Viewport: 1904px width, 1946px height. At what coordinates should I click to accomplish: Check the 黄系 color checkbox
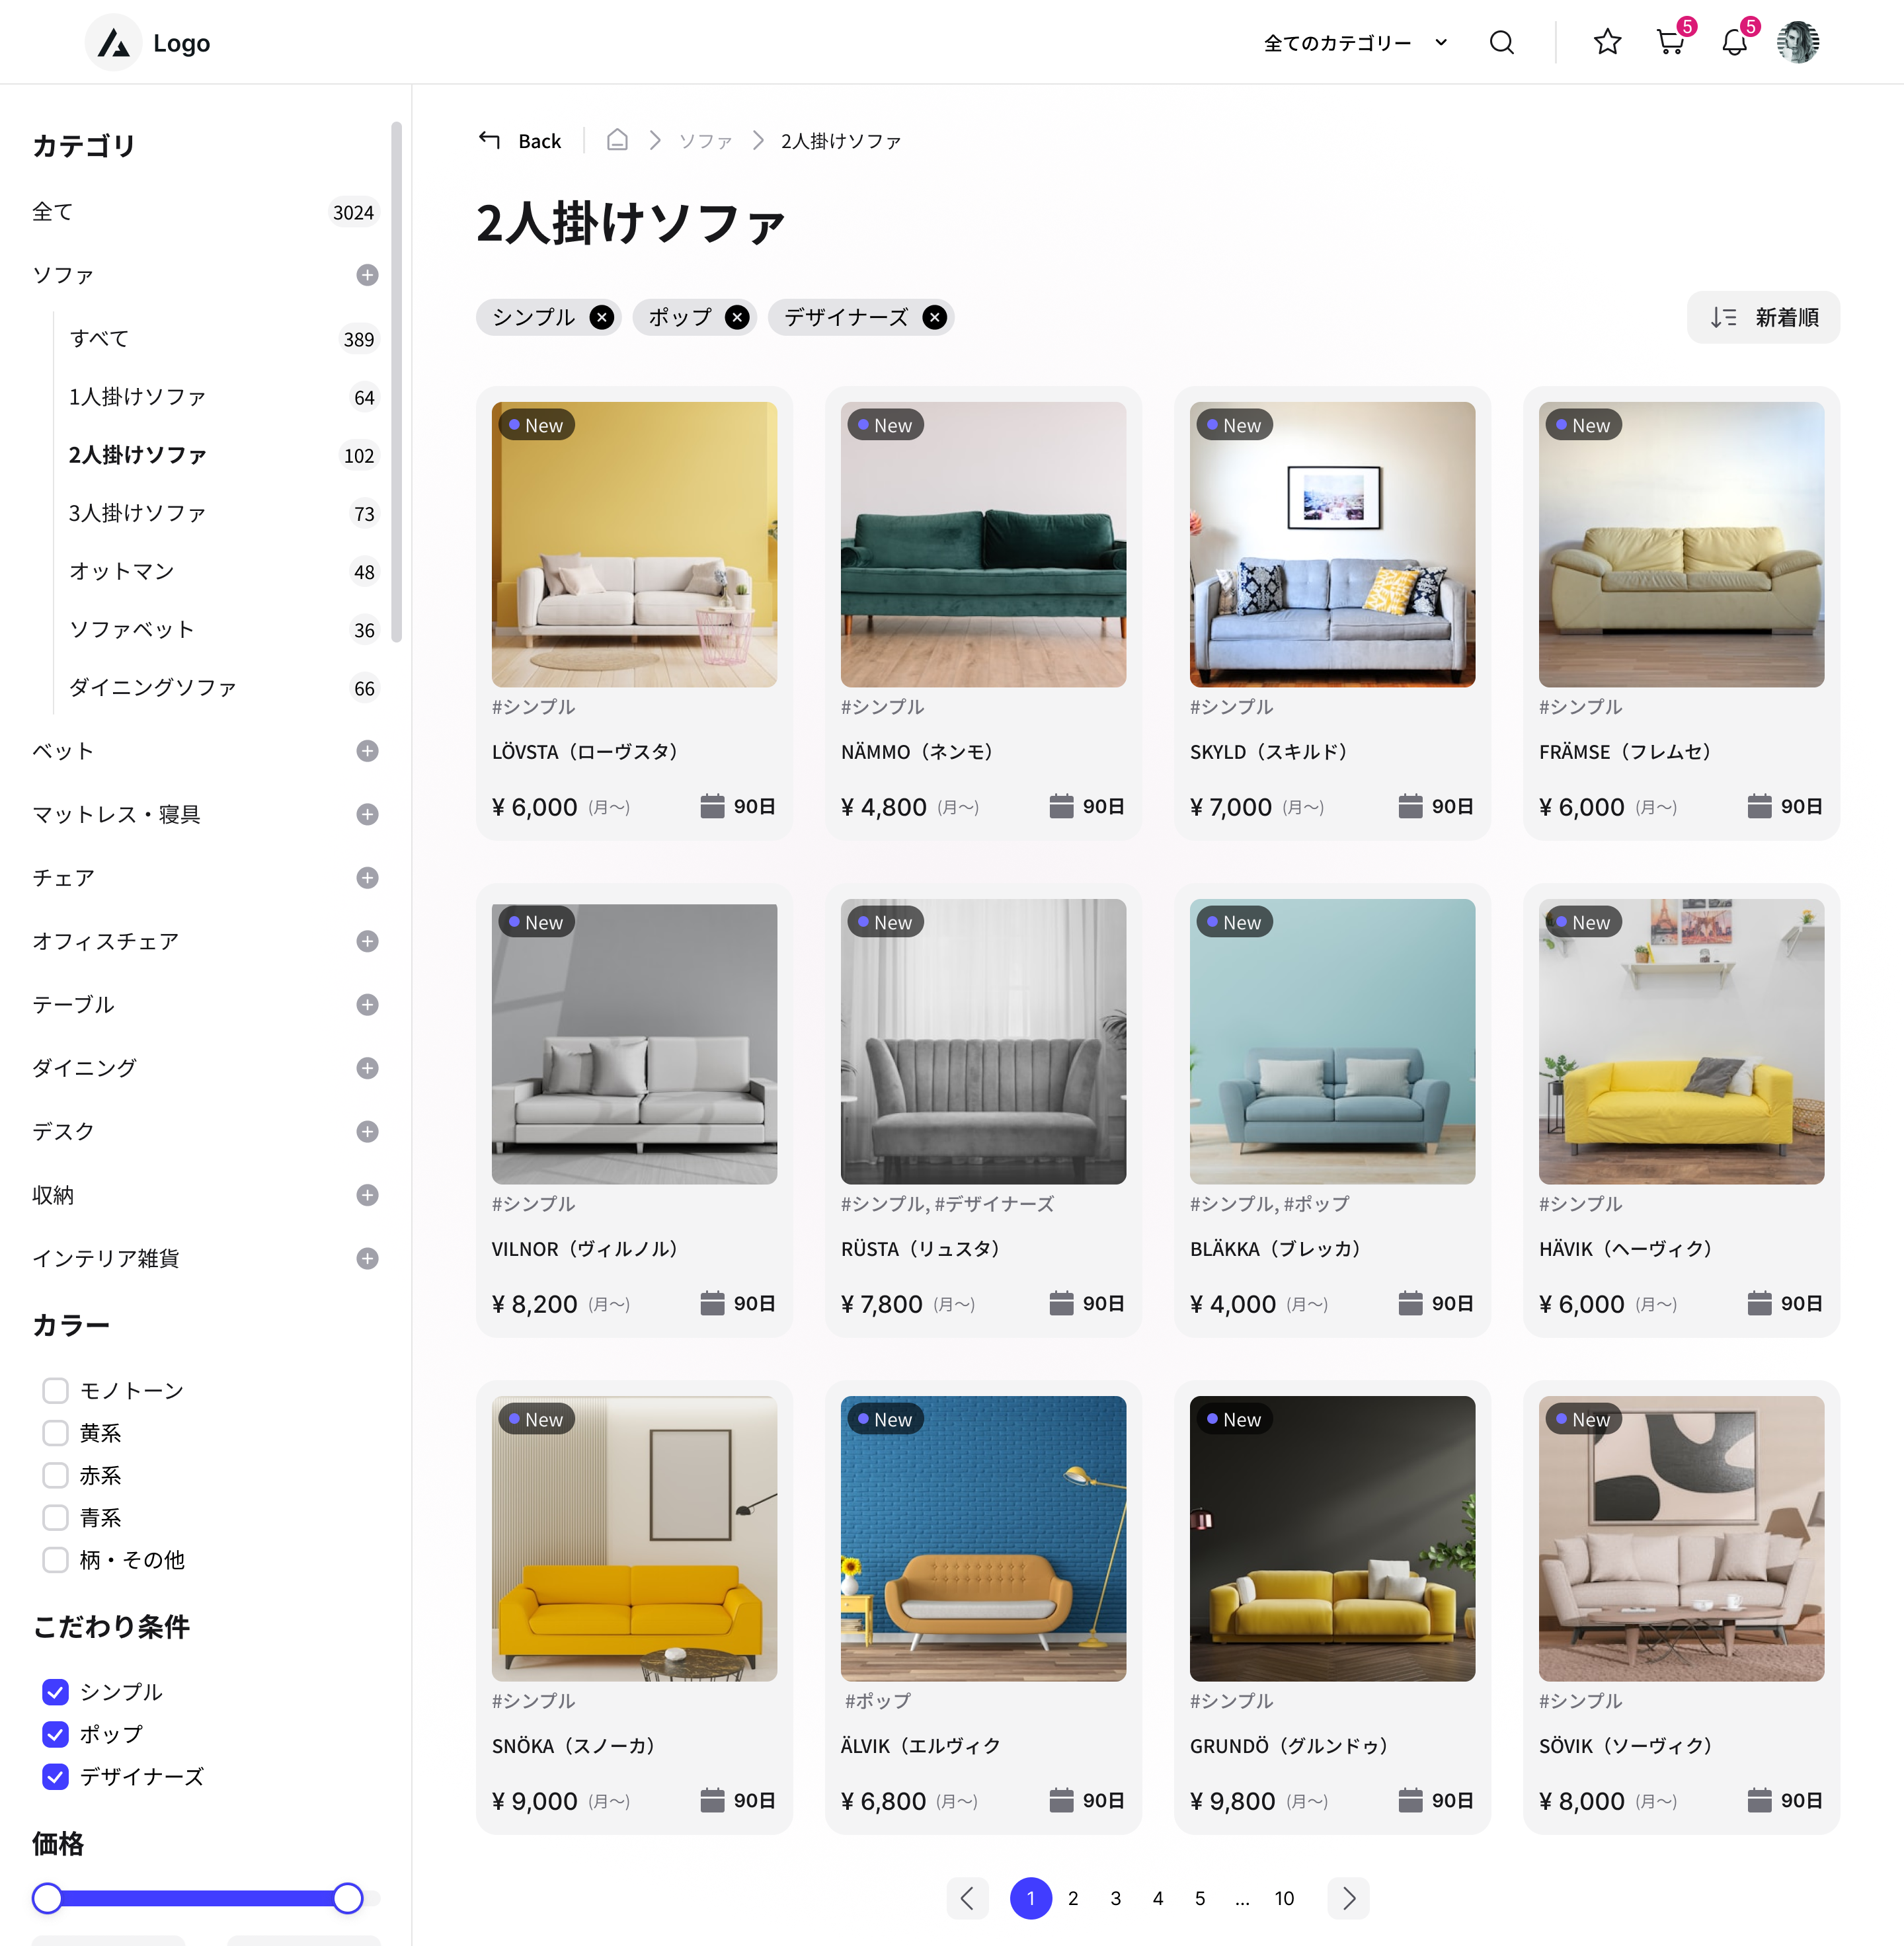(x=55, y=1433)
